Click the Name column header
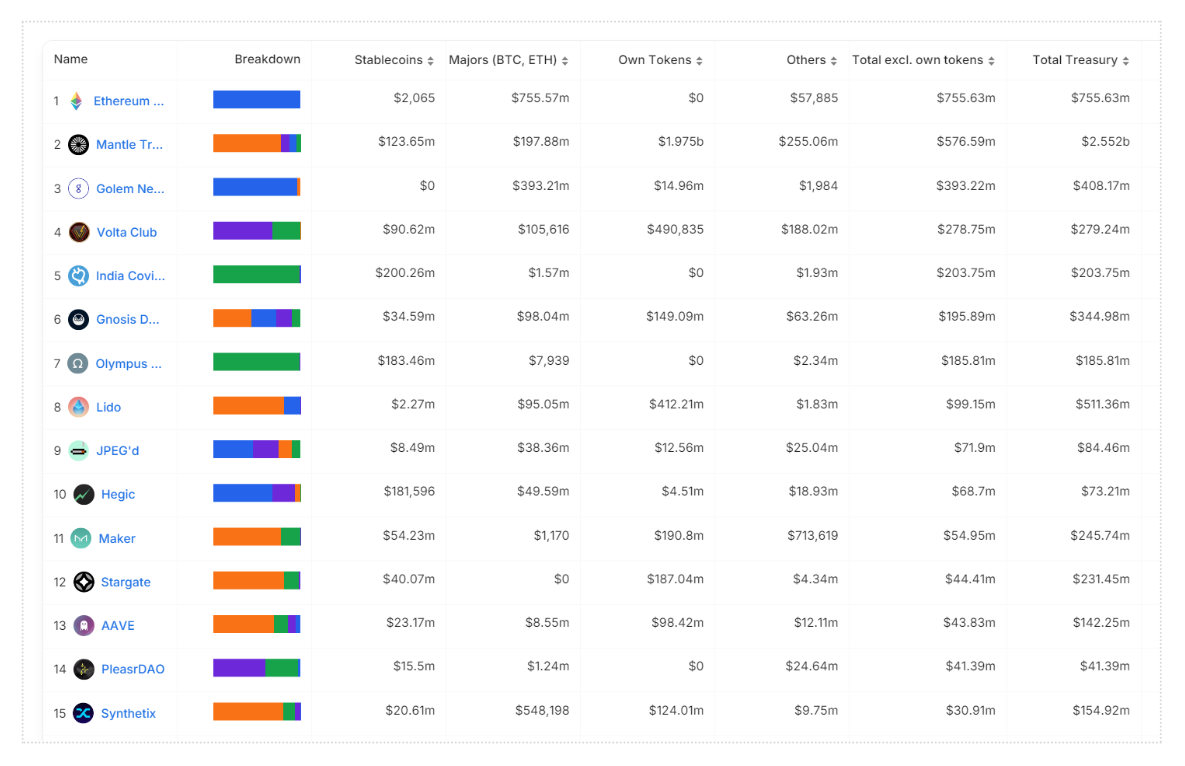Screen dimensions: 1185x766 click(x=71, y=59)
